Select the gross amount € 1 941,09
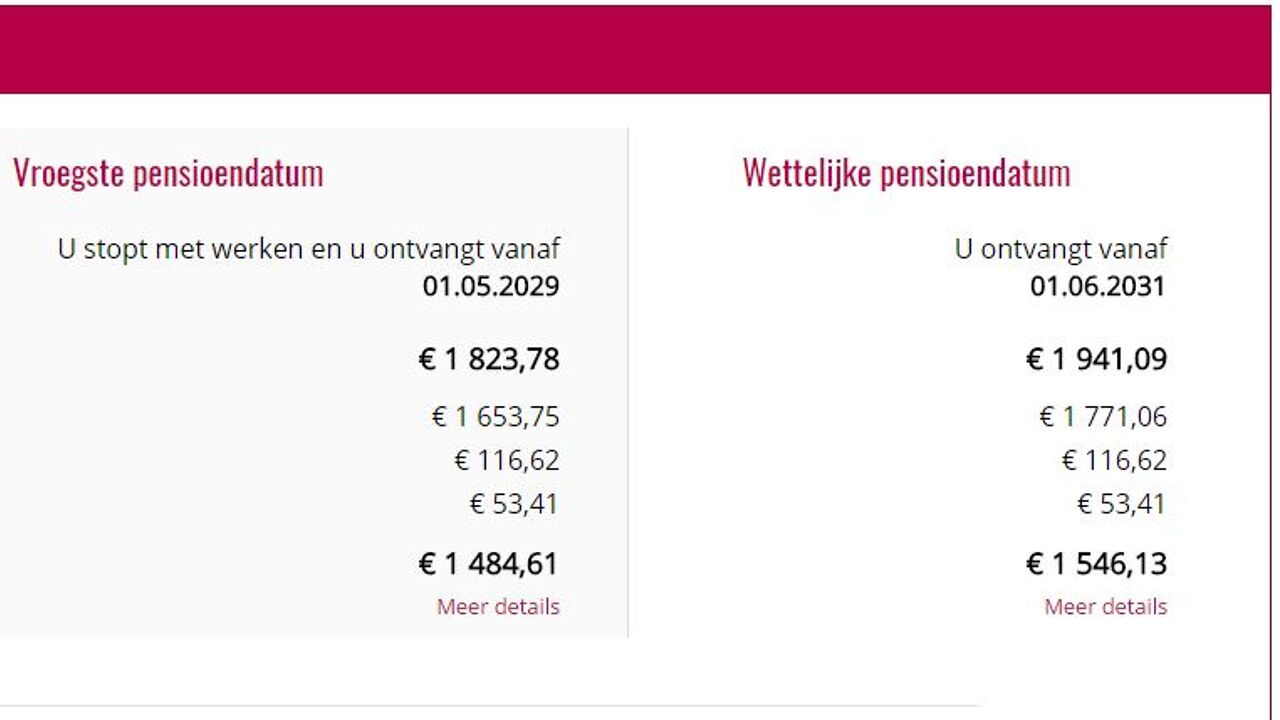This screenshot has height=720, width=1280. 1097,358
